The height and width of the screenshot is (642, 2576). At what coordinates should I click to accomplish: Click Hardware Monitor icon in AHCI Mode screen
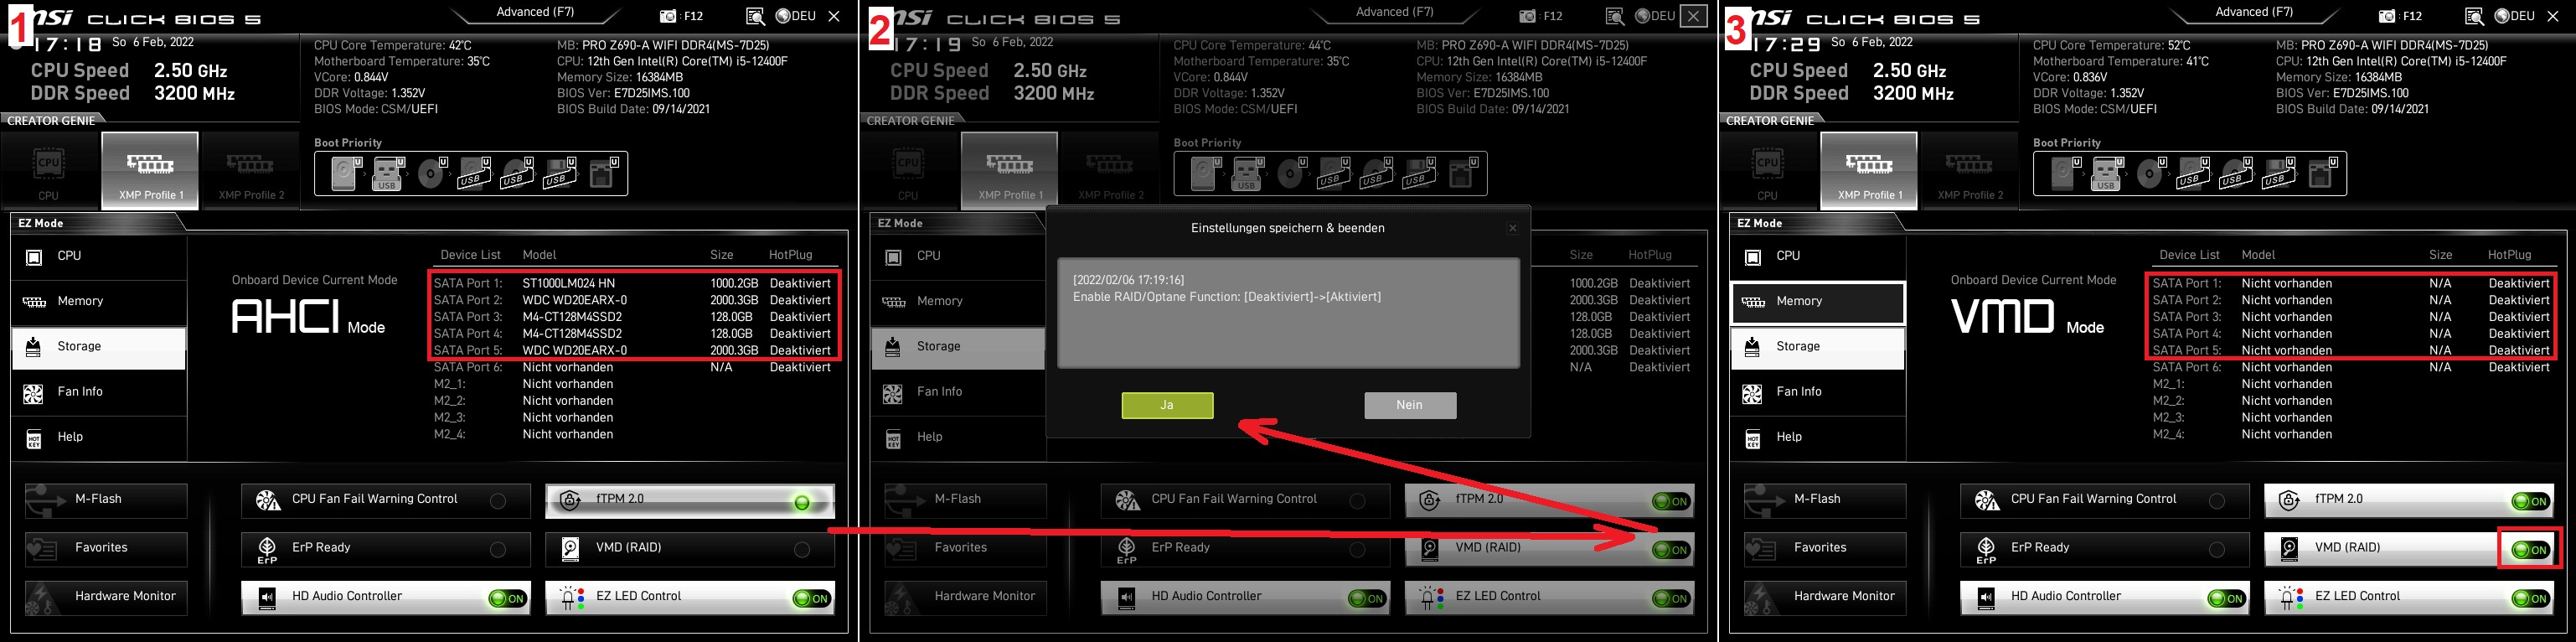click(42, 598)
